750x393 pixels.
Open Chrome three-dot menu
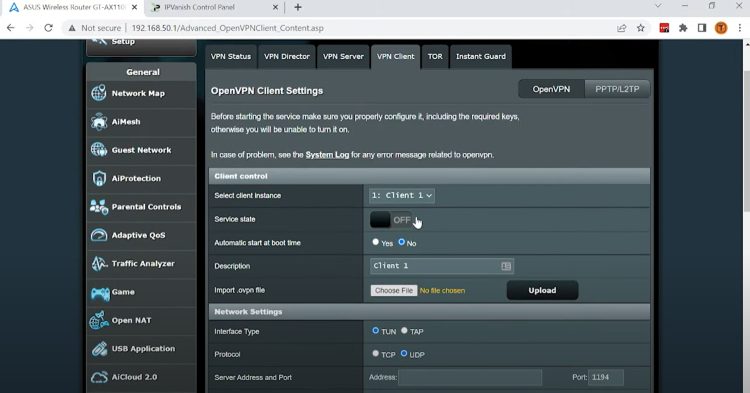739,28
